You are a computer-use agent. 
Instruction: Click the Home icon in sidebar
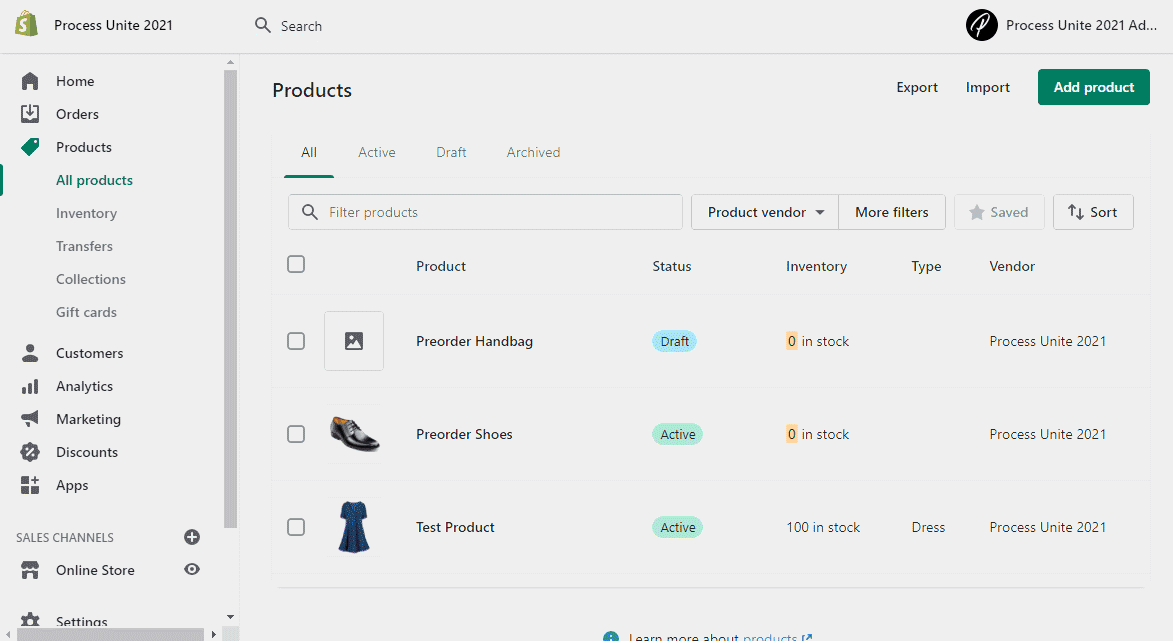(30, 81)
